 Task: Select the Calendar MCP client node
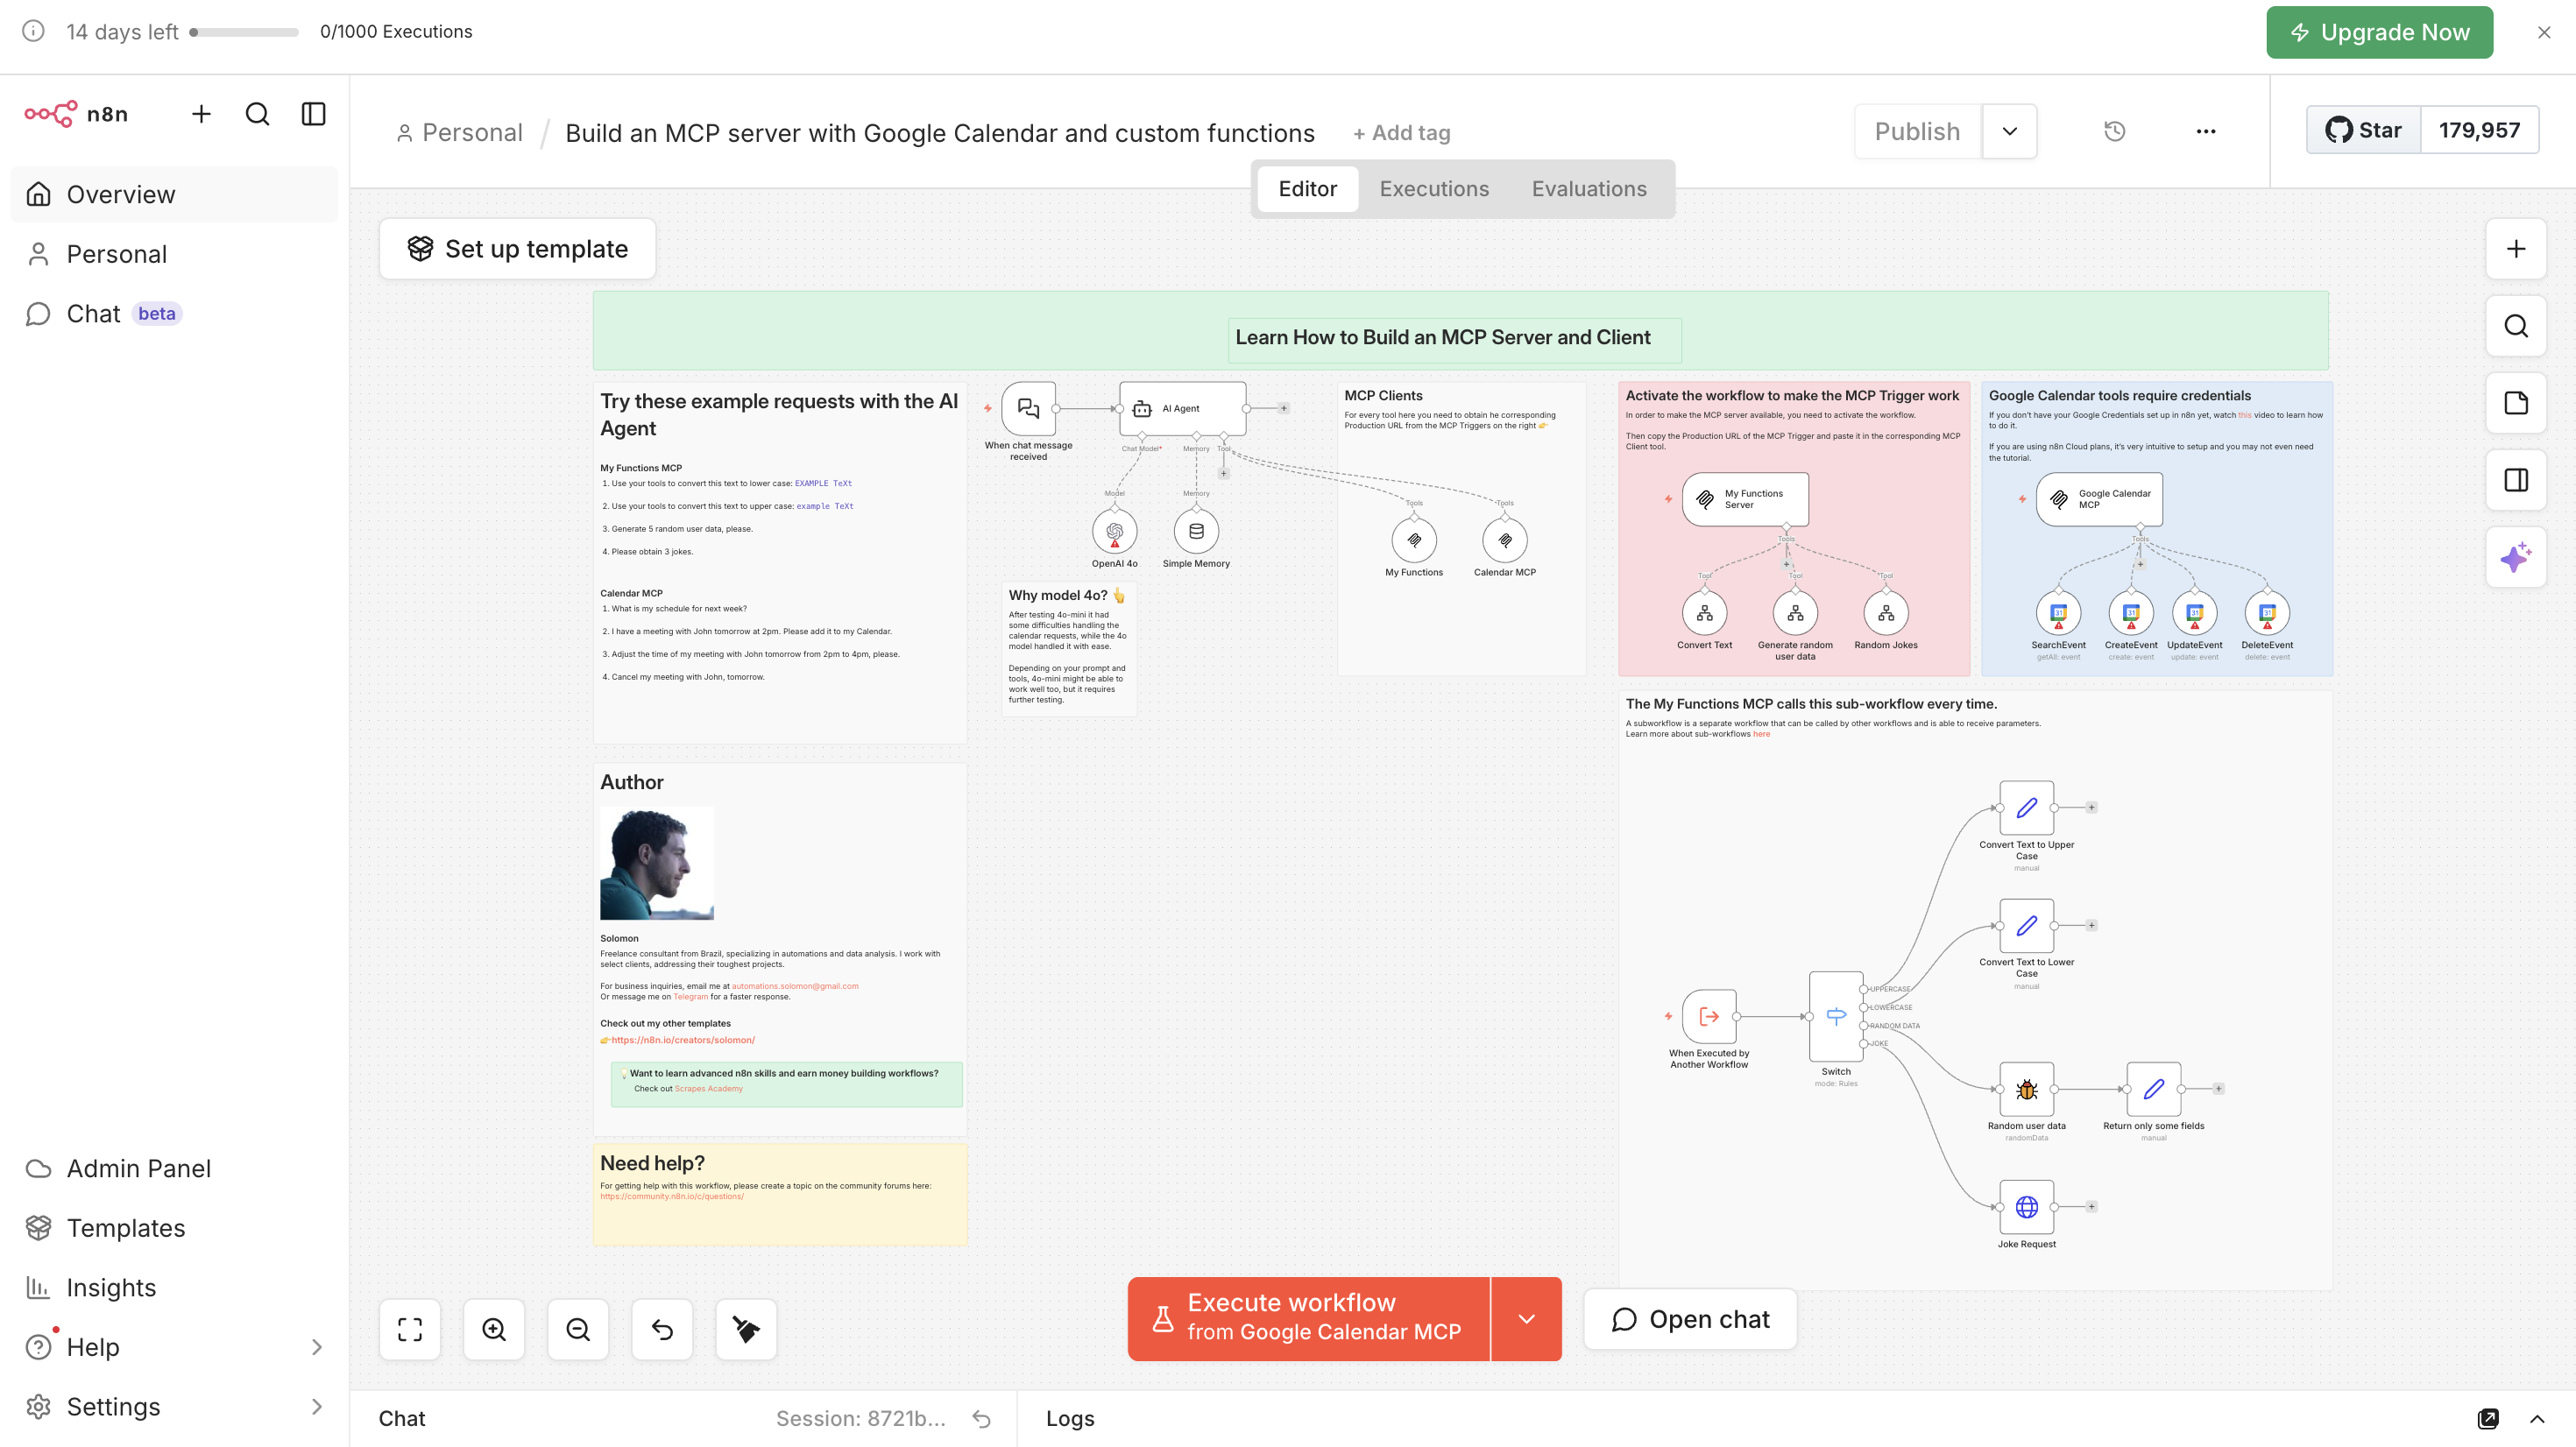point(1504,540)
